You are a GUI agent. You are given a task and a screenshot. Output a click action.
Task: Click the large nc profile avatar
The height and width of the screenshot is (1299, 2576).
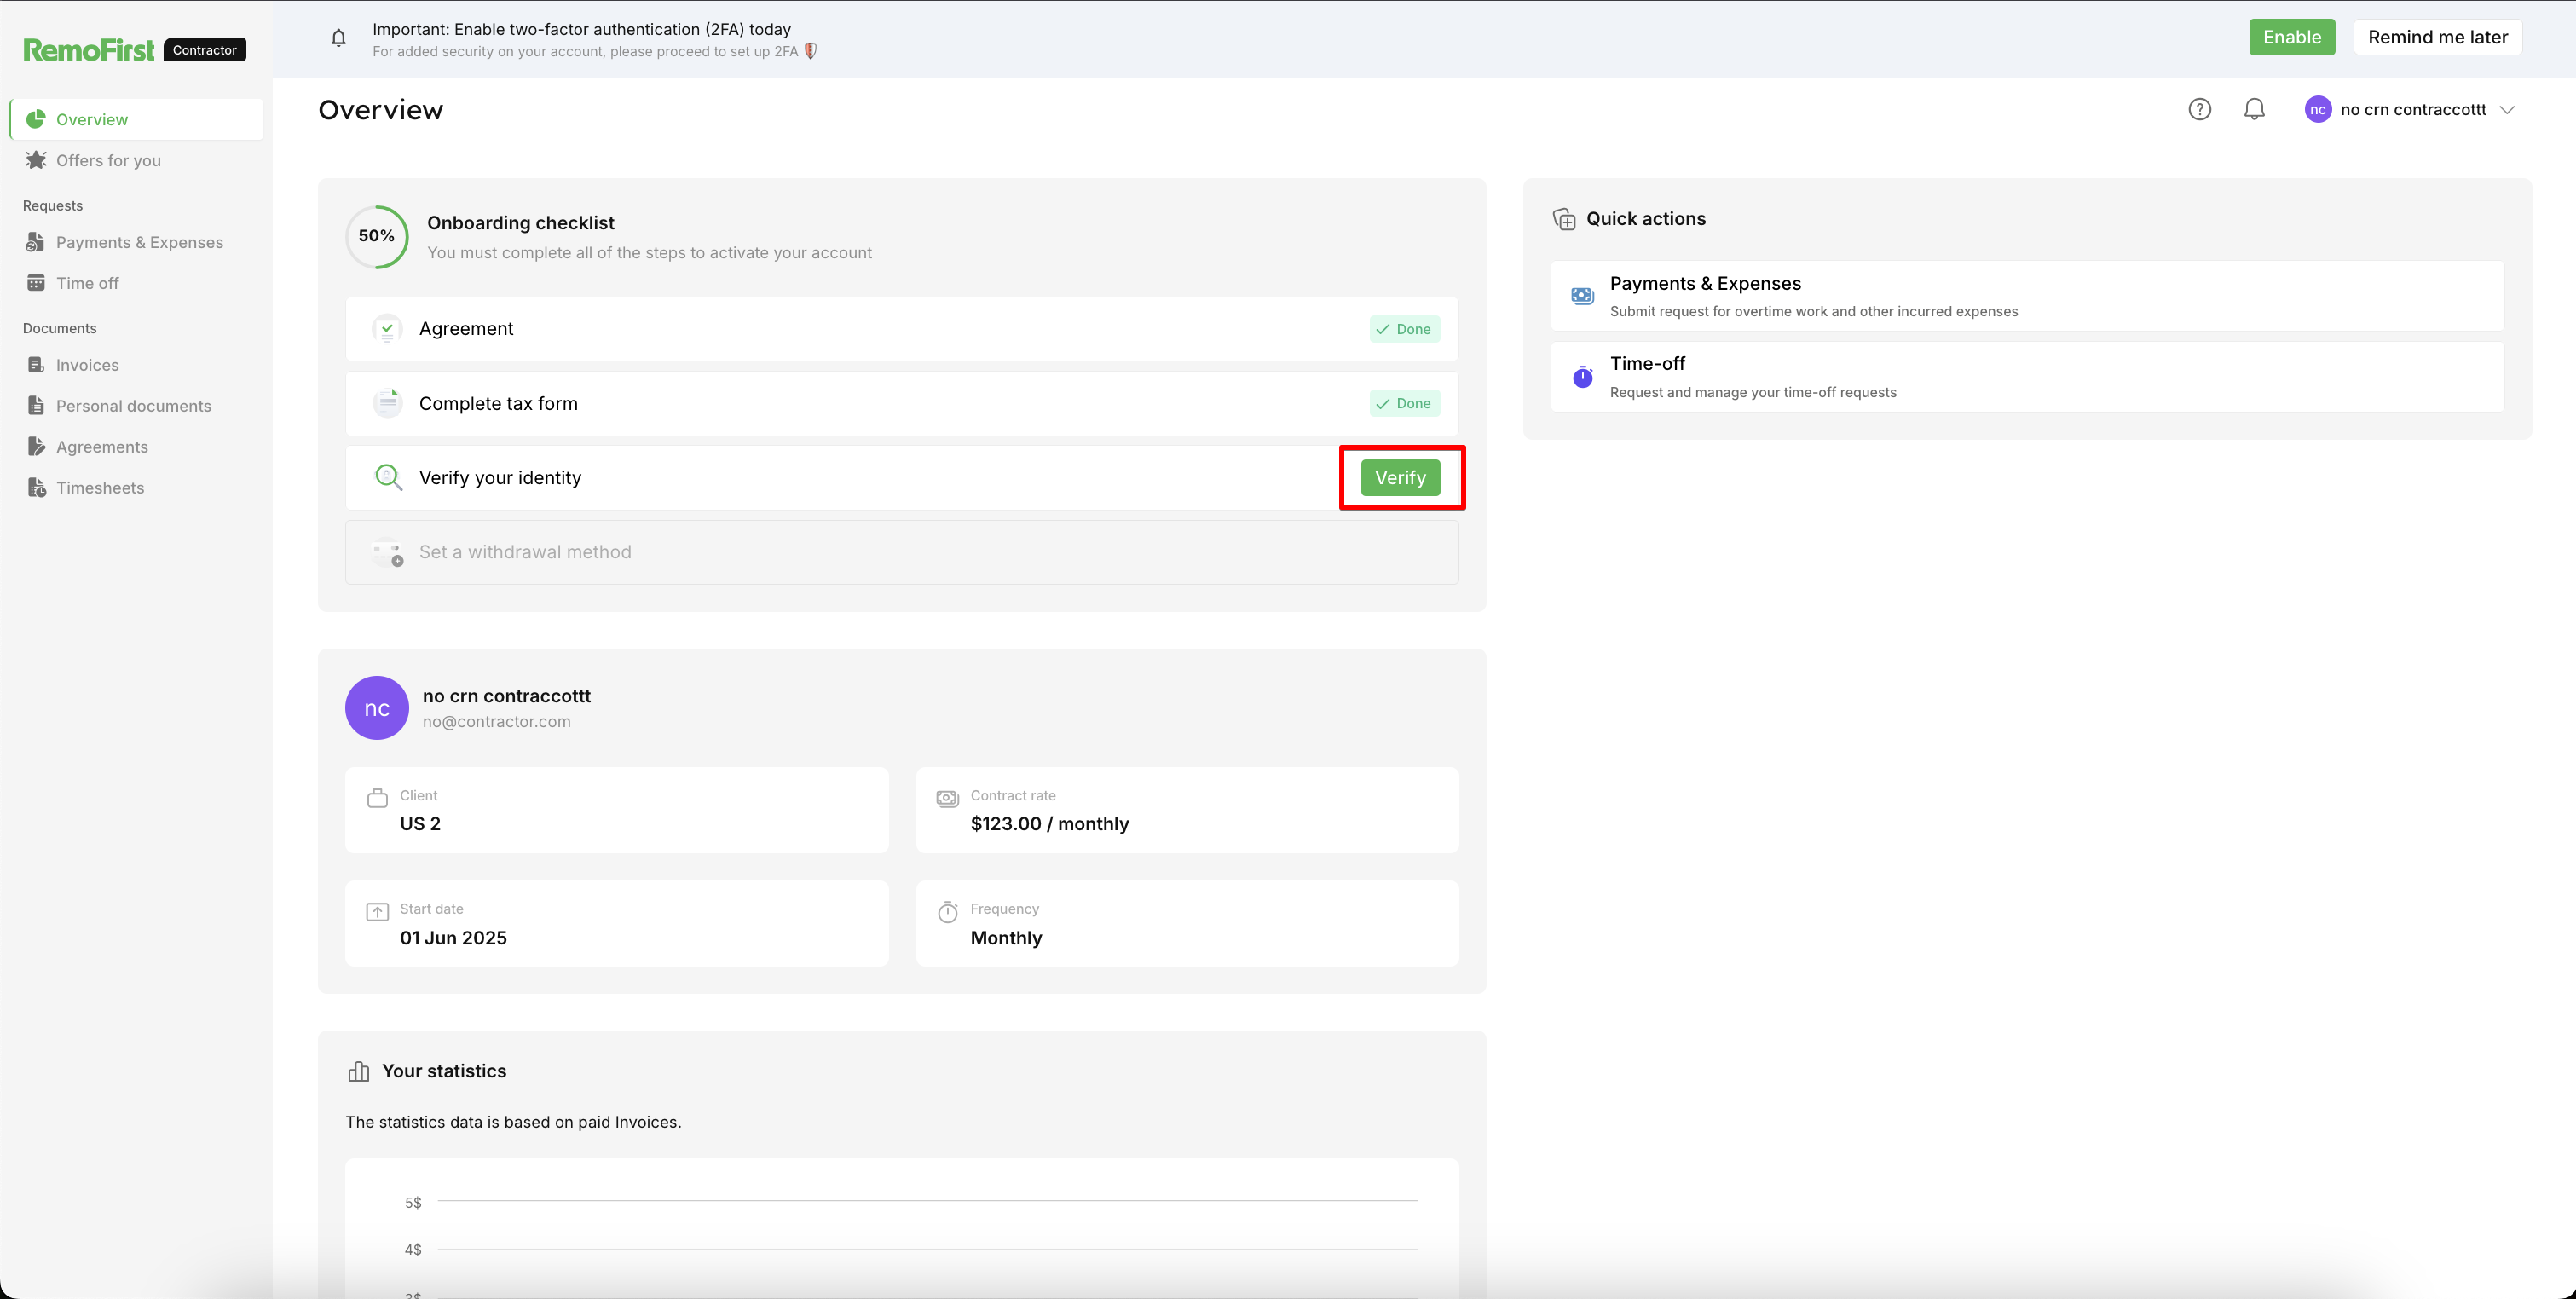[x=377, y=708]
